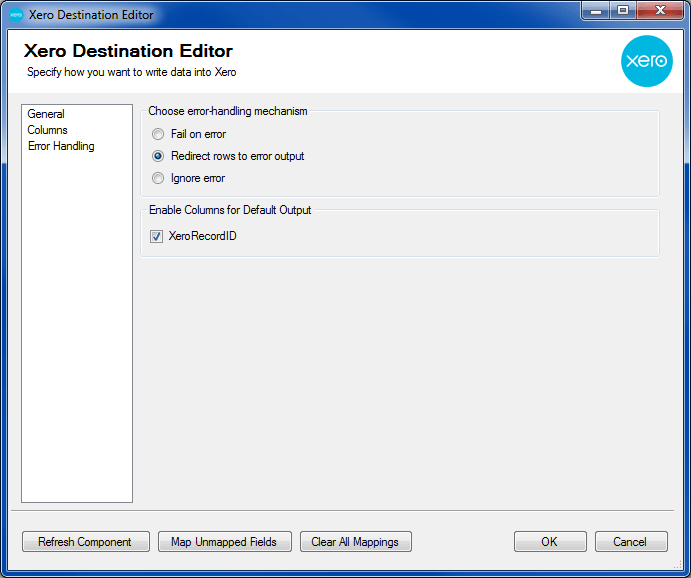The height and width of the screenshot is (578, 691).
Task: Switch to the Error Handling page
Action: (61, 146)
